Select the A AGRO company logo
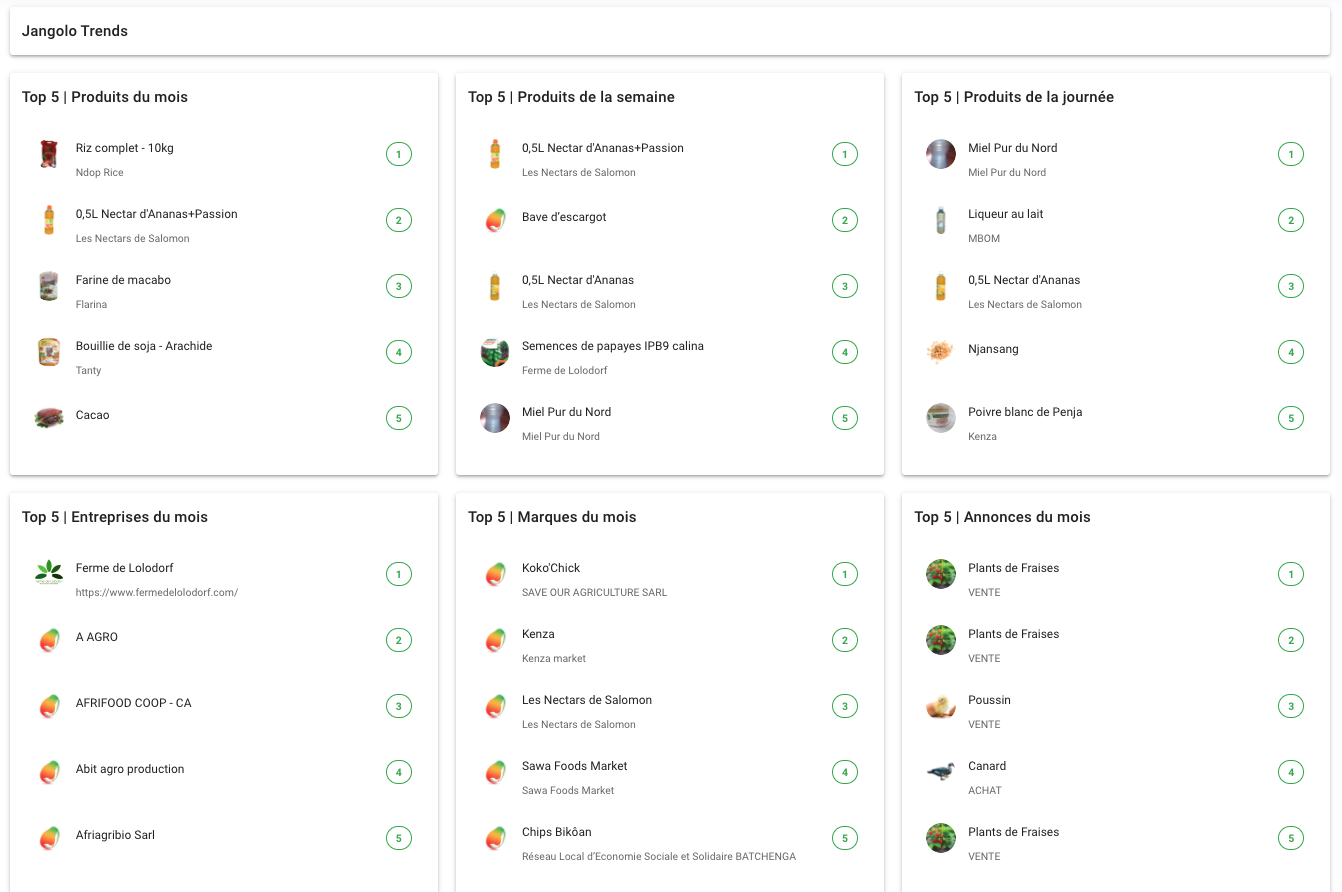Viewport: 1342px width, 892px height. 49,640
